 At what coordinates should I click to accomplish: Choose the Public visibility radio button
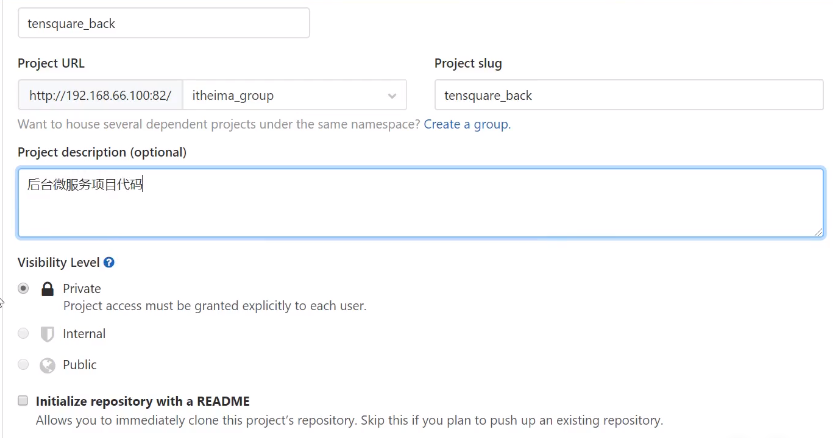click(x=23, y=364)
